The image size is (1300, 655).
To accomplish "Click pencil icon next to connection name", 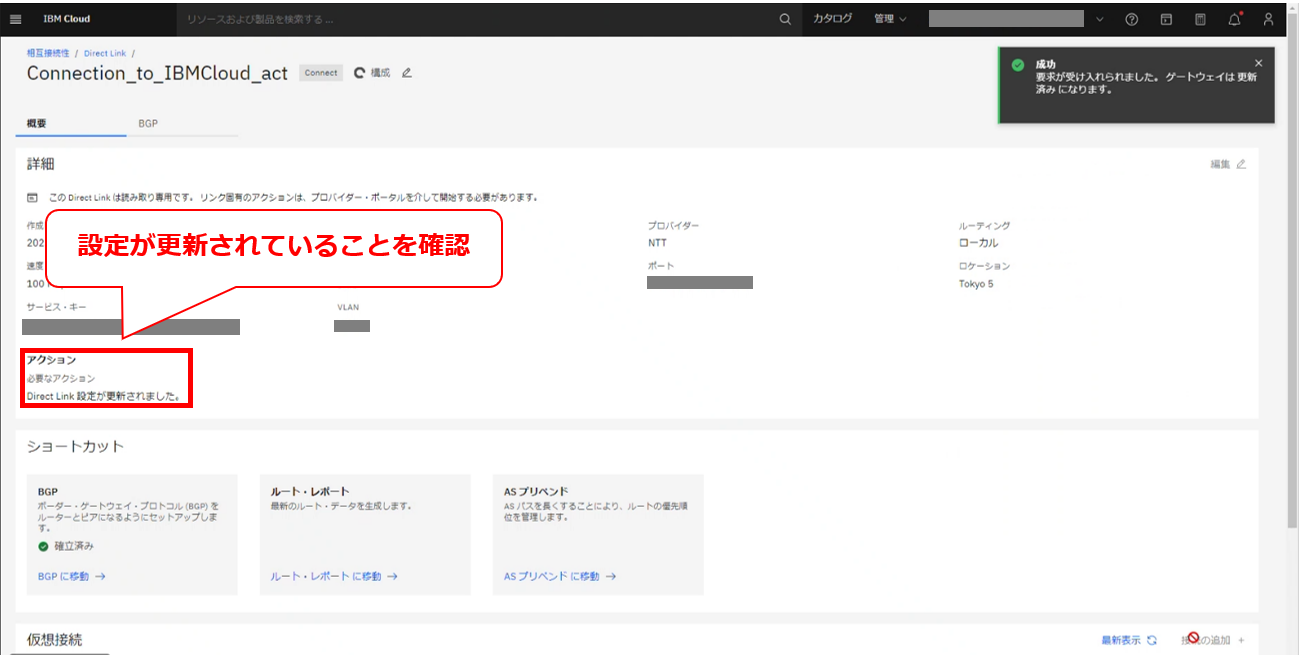I will 406,73.
